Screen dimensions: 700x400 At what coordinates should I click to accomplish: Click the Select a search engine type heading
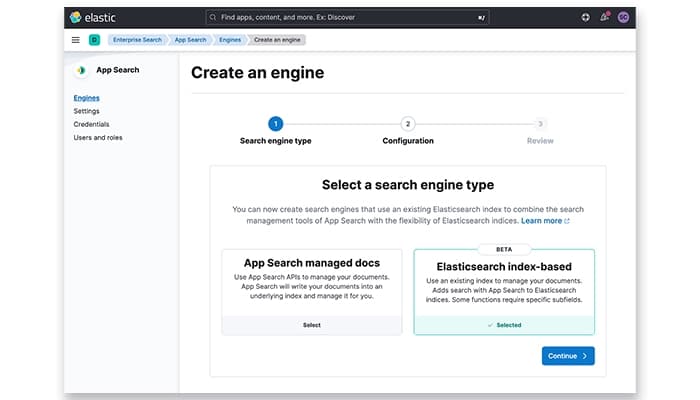(408, 185)
